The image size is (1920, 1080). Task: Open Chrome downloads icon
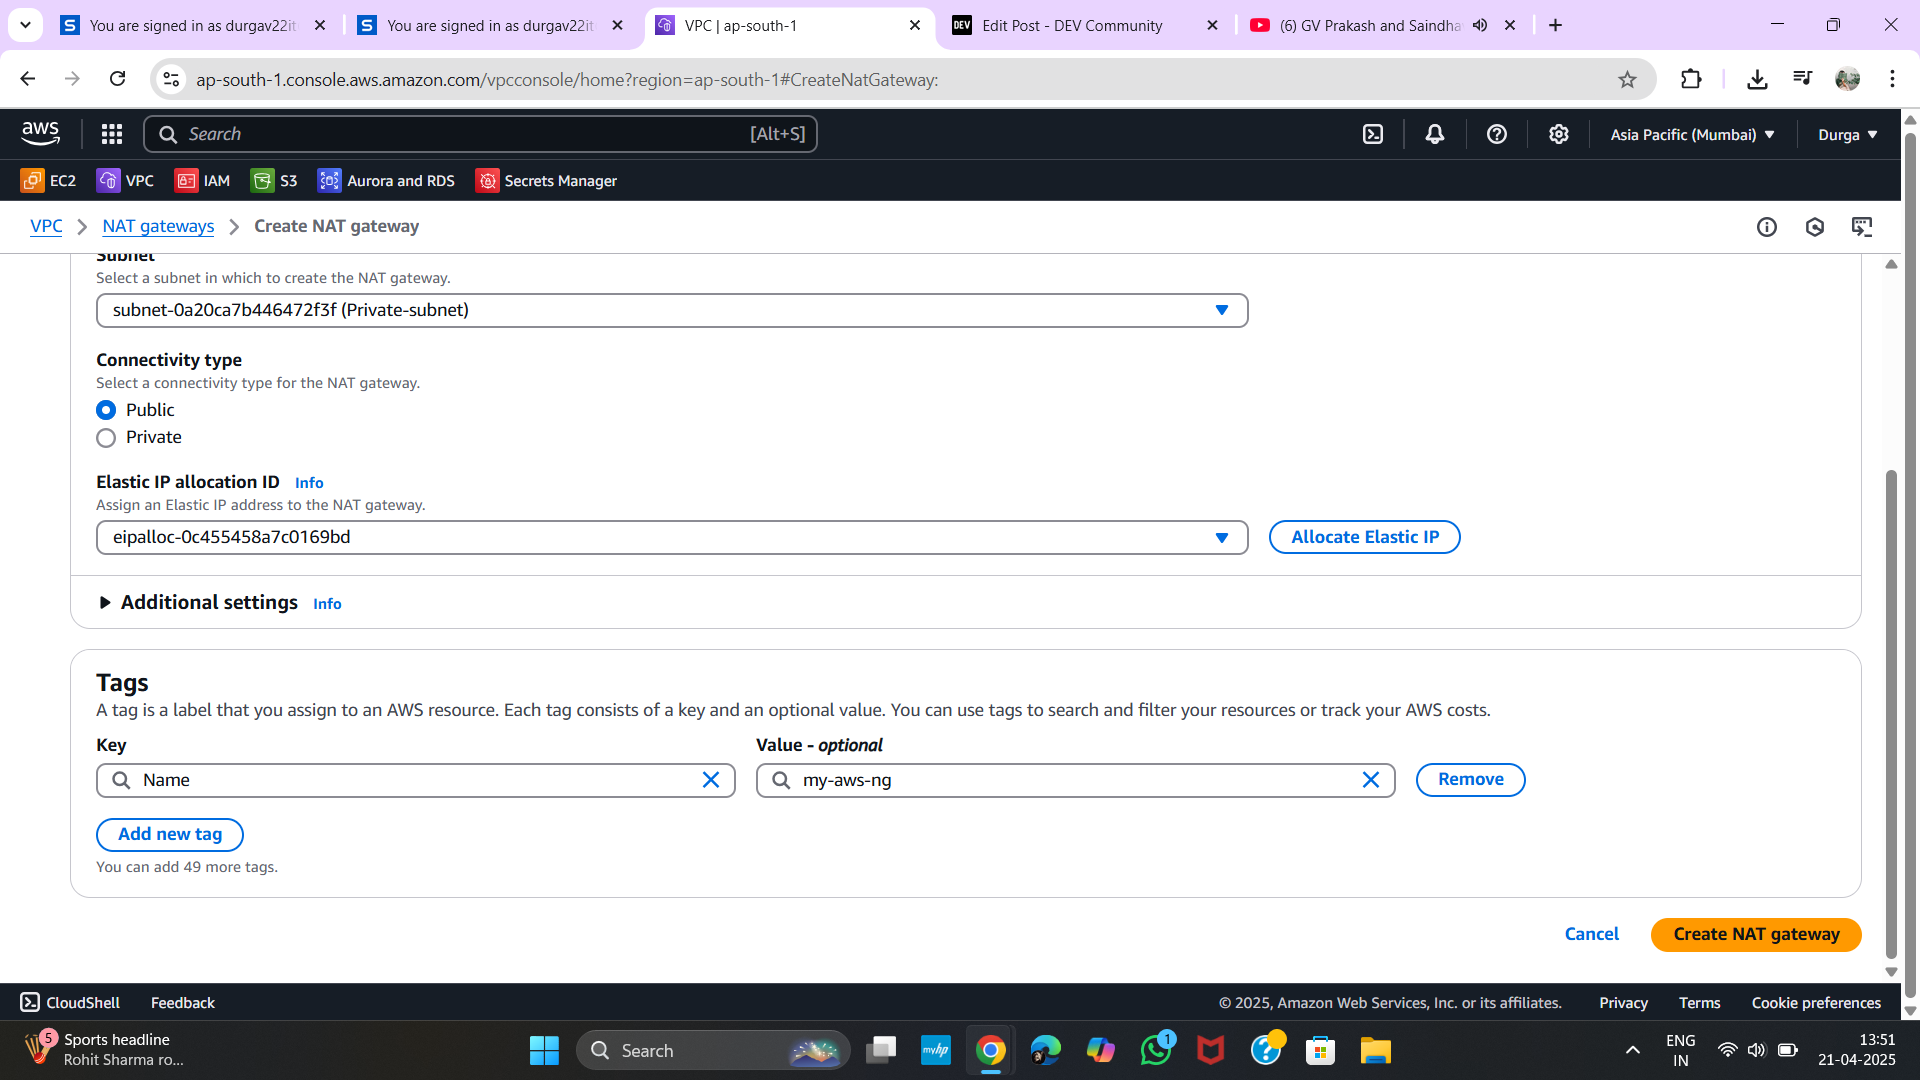pyautogui.click(x=1757, y=79)
